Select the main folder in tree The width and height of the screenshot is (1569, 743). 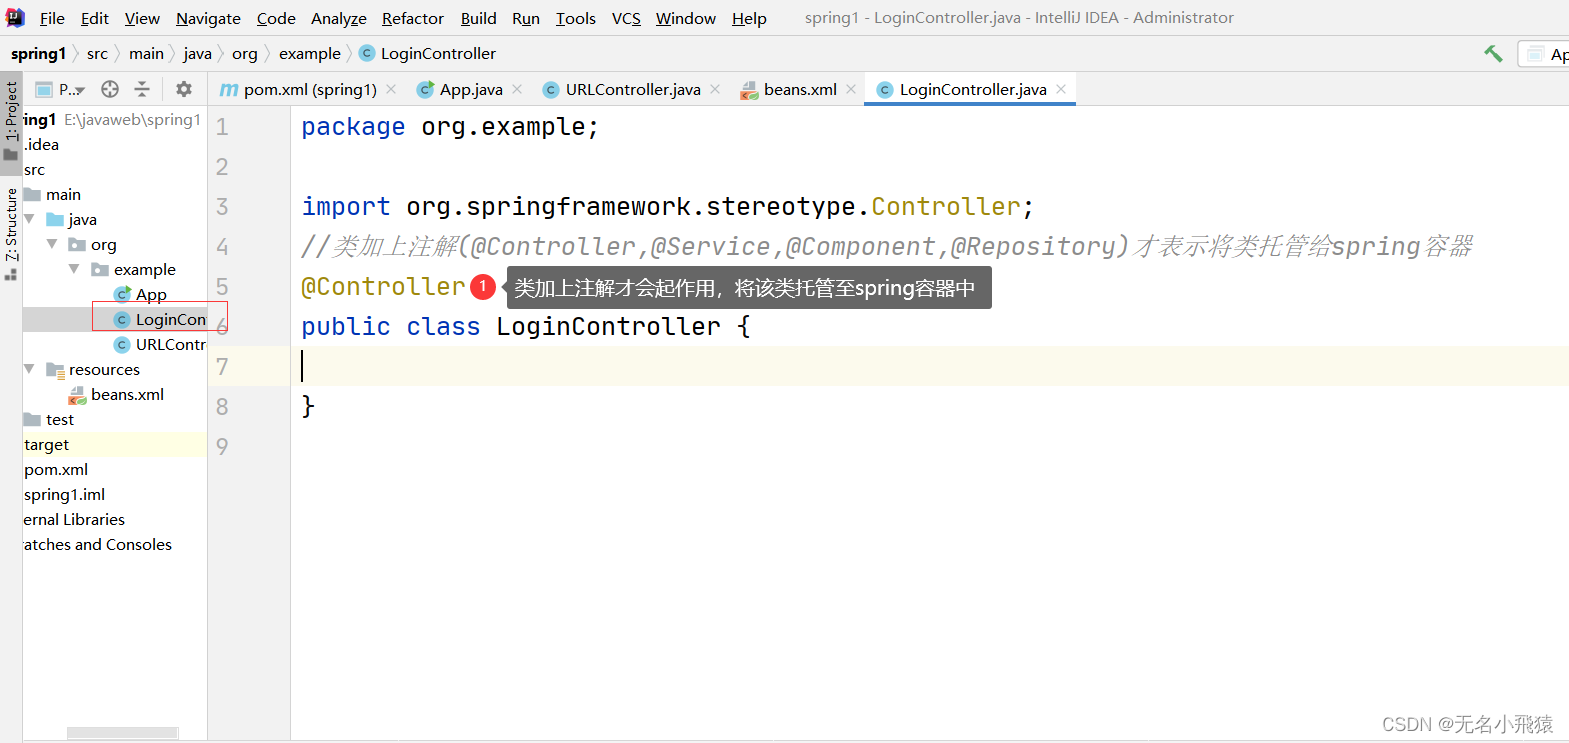(53, 194)
